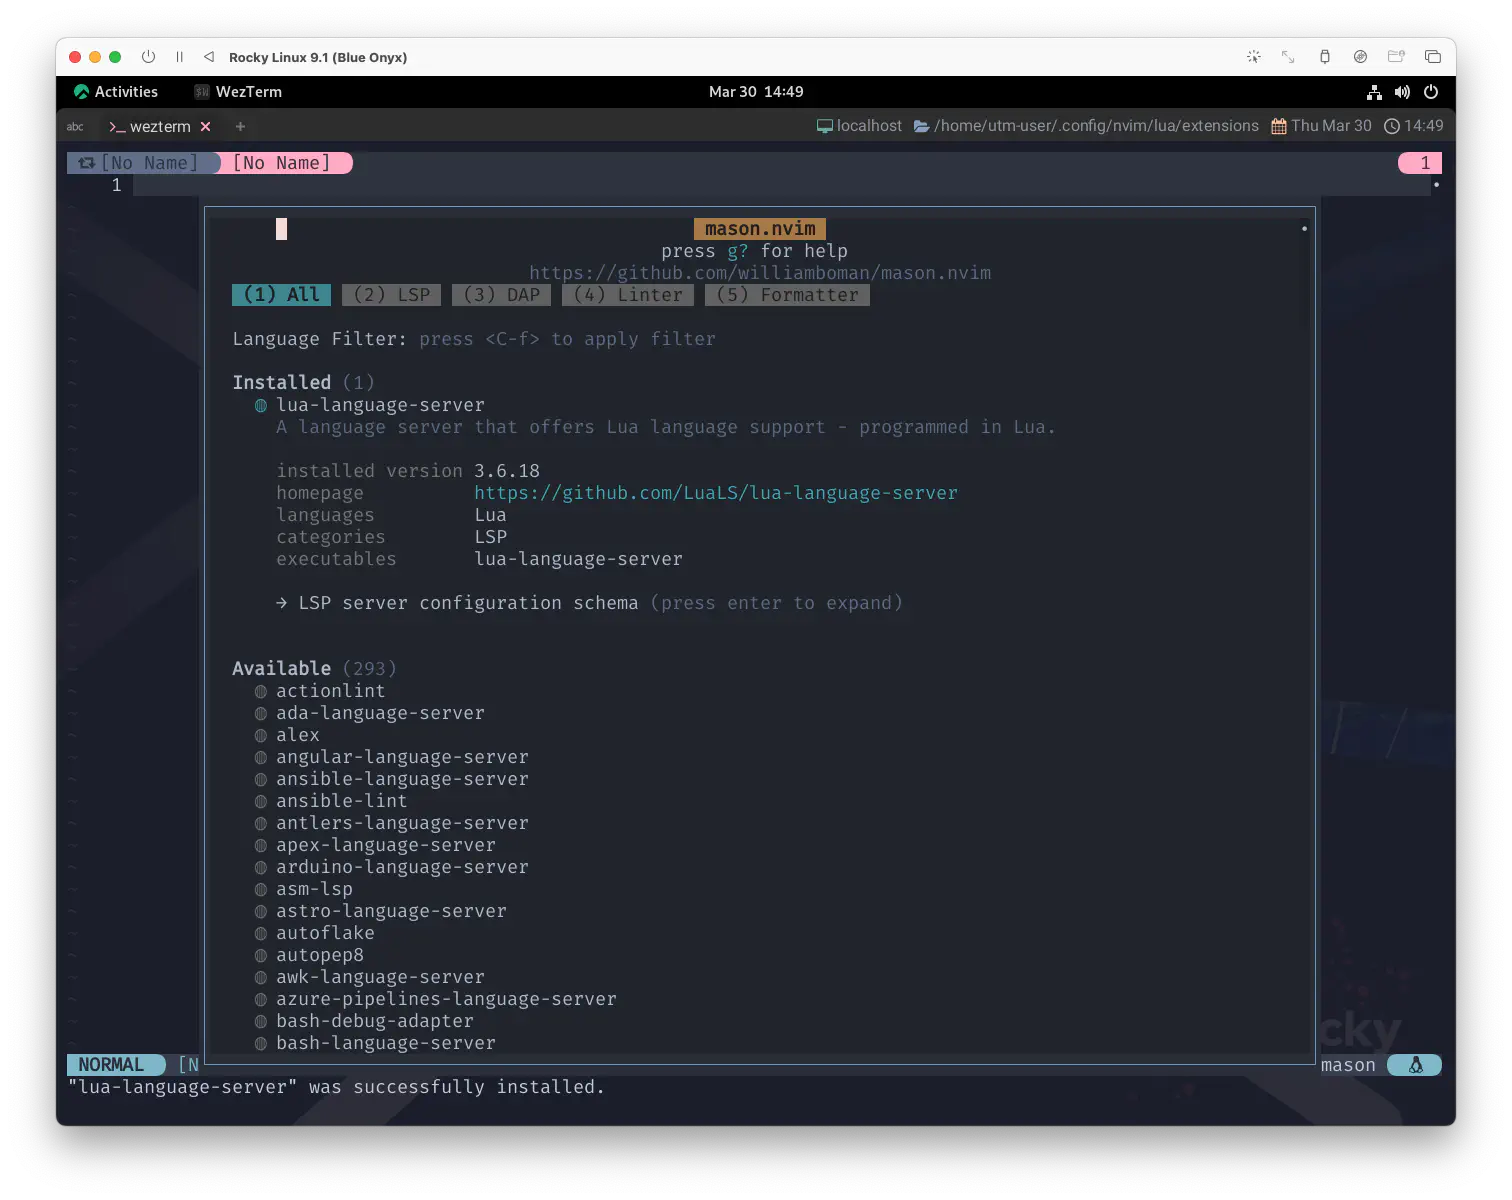This screenshot has height=1200, width=1512.
Task: Click the windows overlay icon in UTM toolbar
Action: [1432, 57]
